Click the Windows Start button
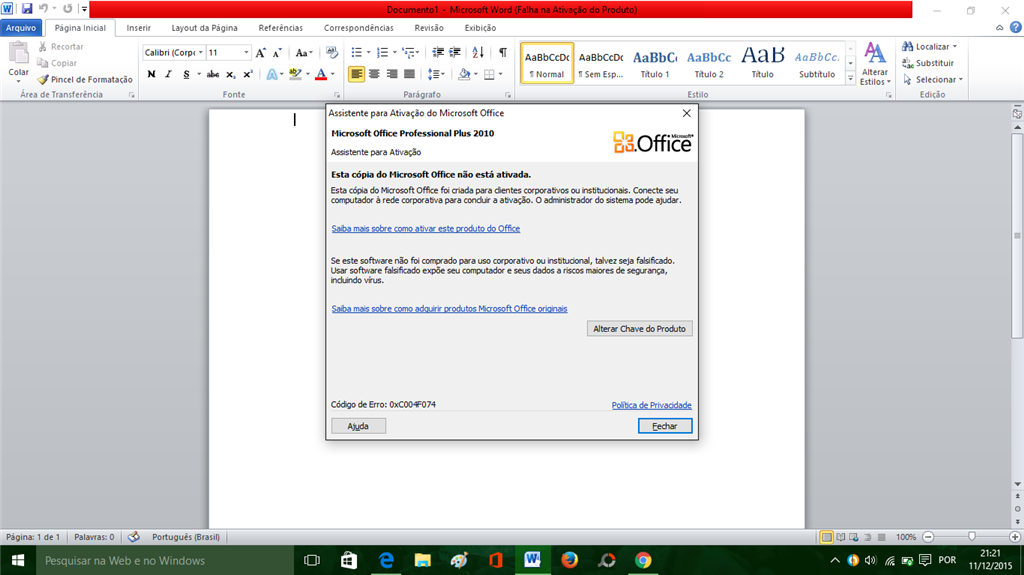The height and width of the screenshot is (575, 1024). click(x=18, y=561)
